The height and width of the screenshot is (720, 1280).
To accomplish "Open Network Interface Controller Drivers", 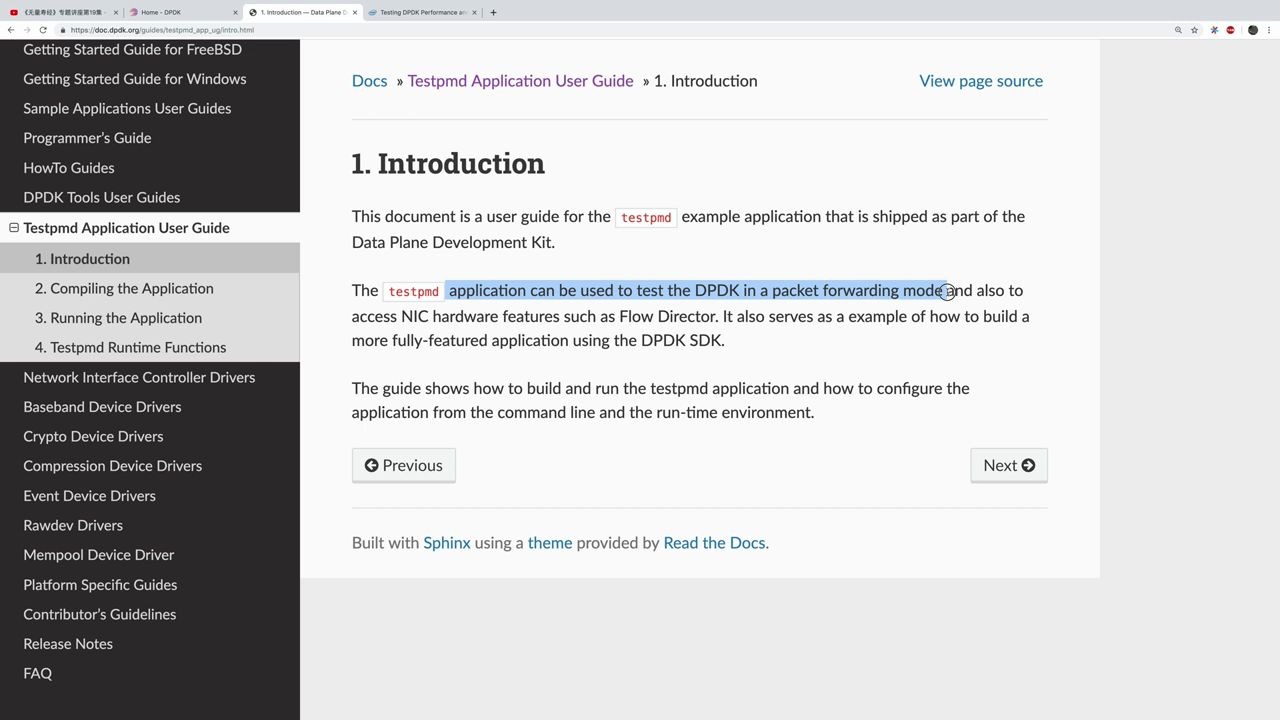I will pos(139,377).
